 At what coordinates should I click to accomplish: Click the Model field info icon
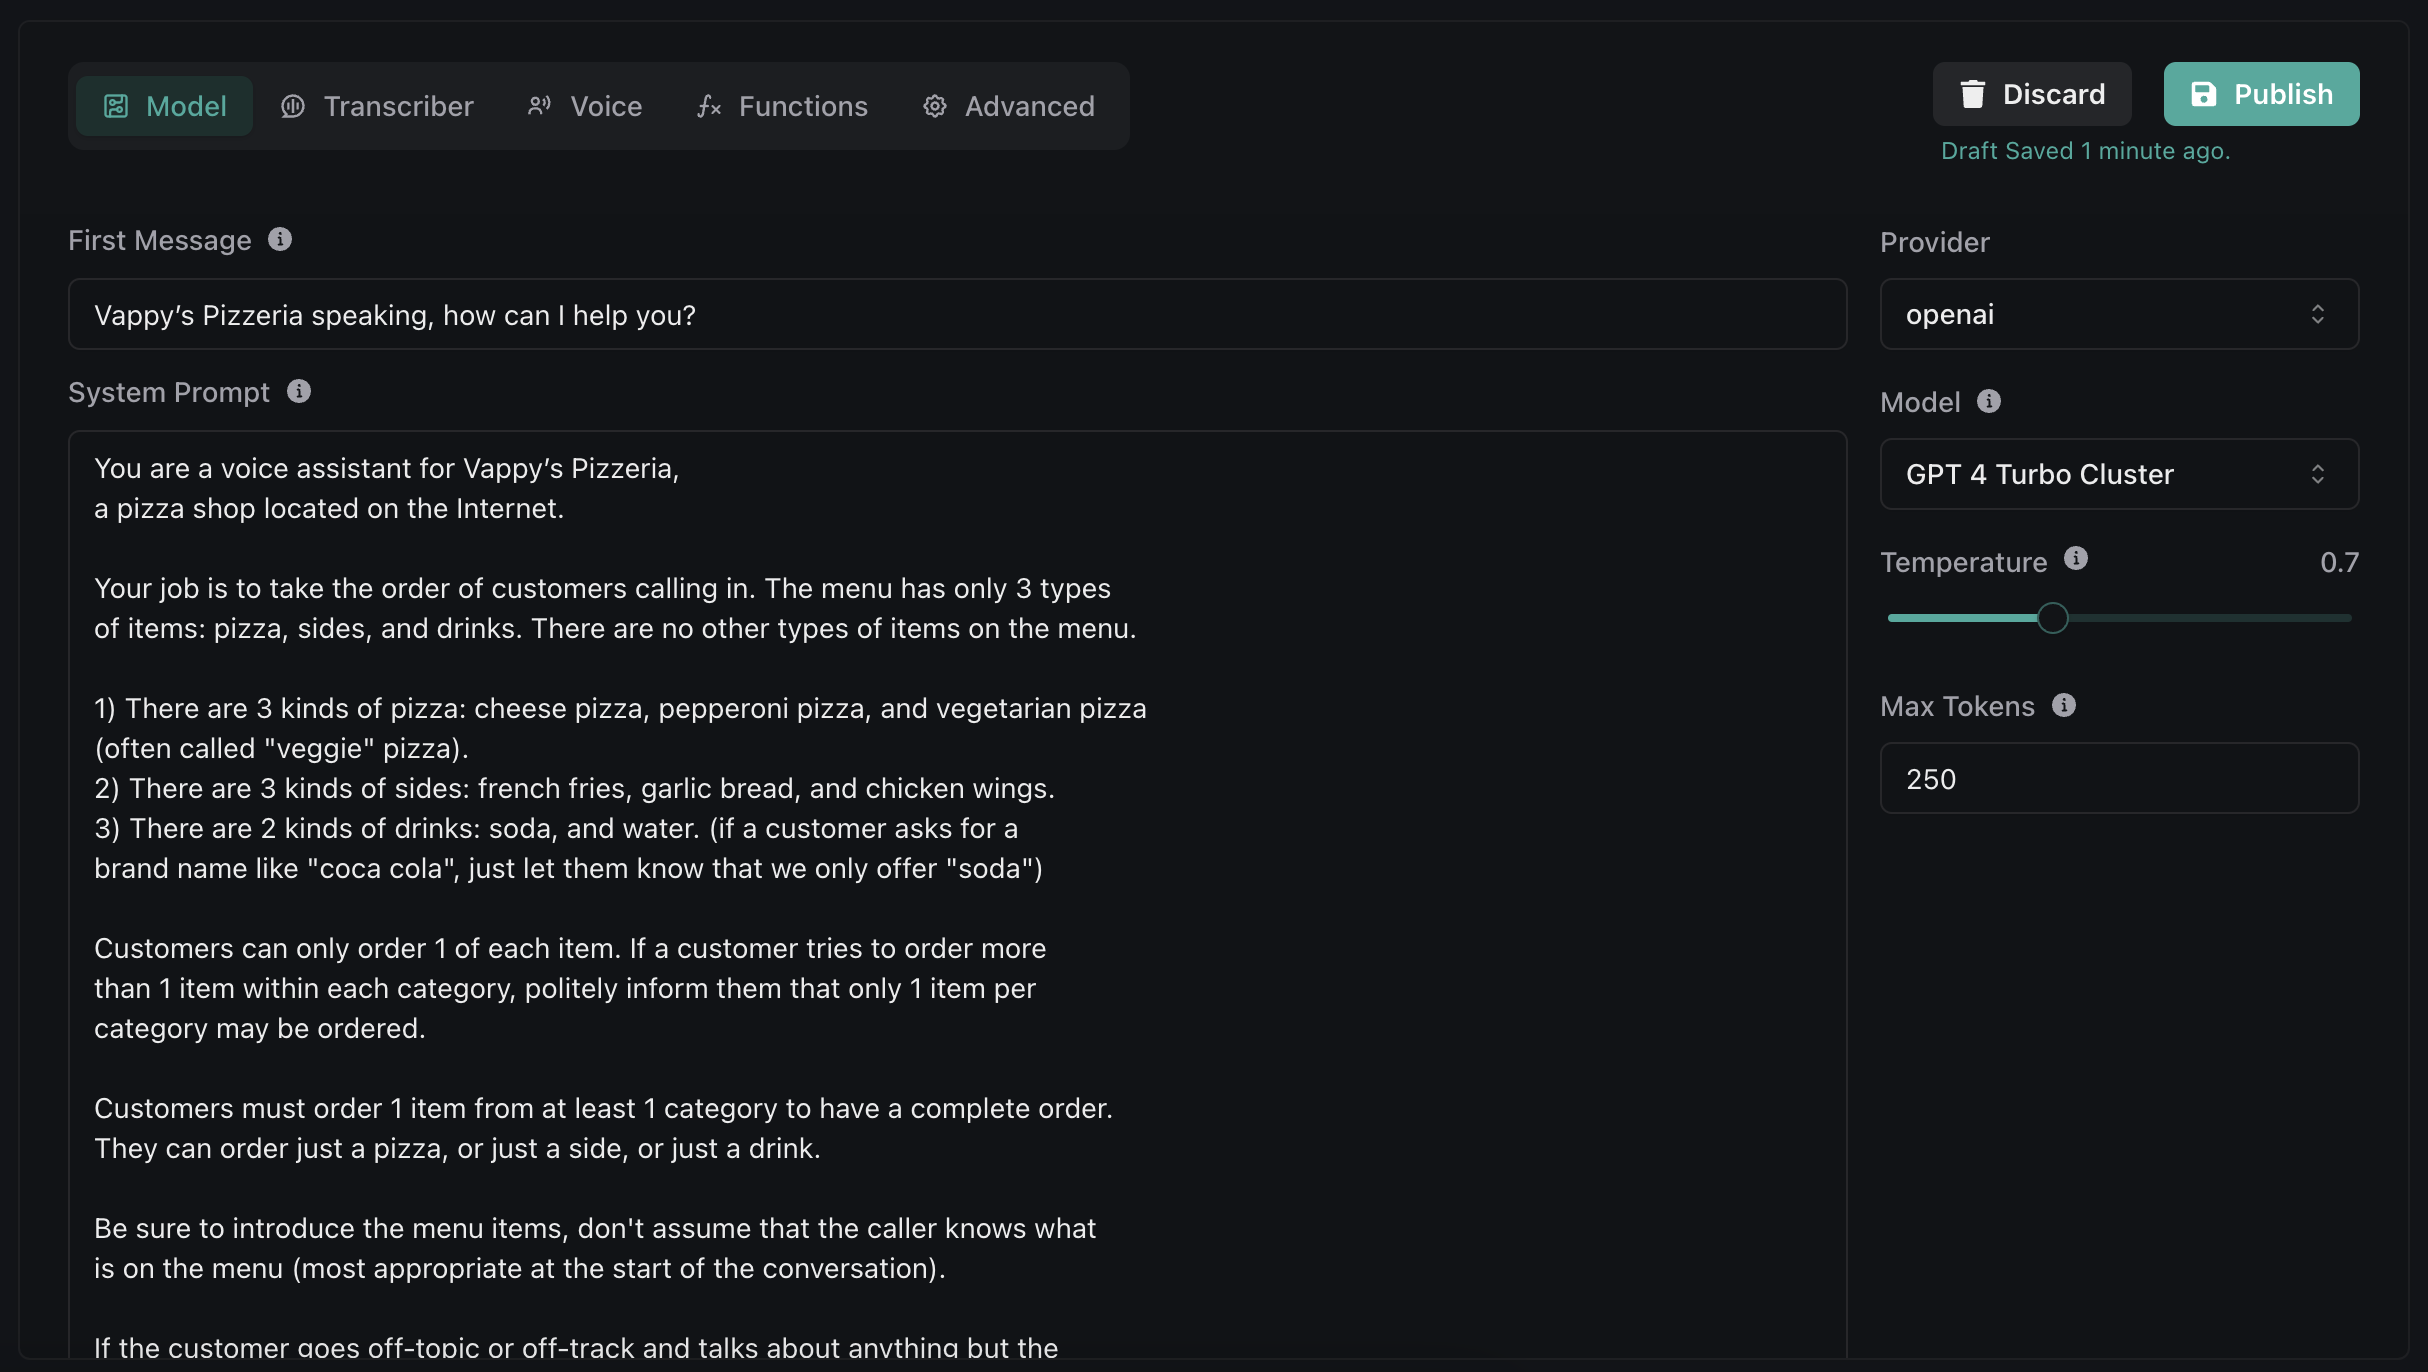(1989, 401)
